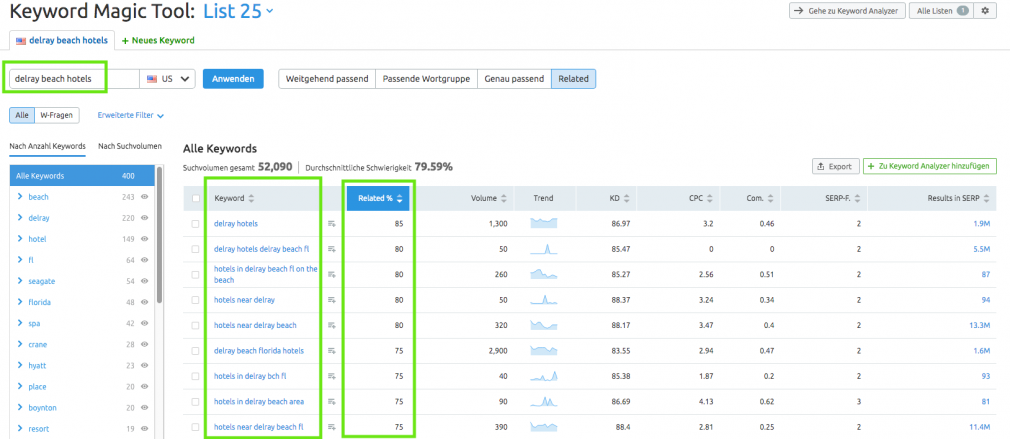Viewport: 1010px width, 439px height.
Task: Check the box for 'delray hotels delray beach fl'
Action: point(196,248)
